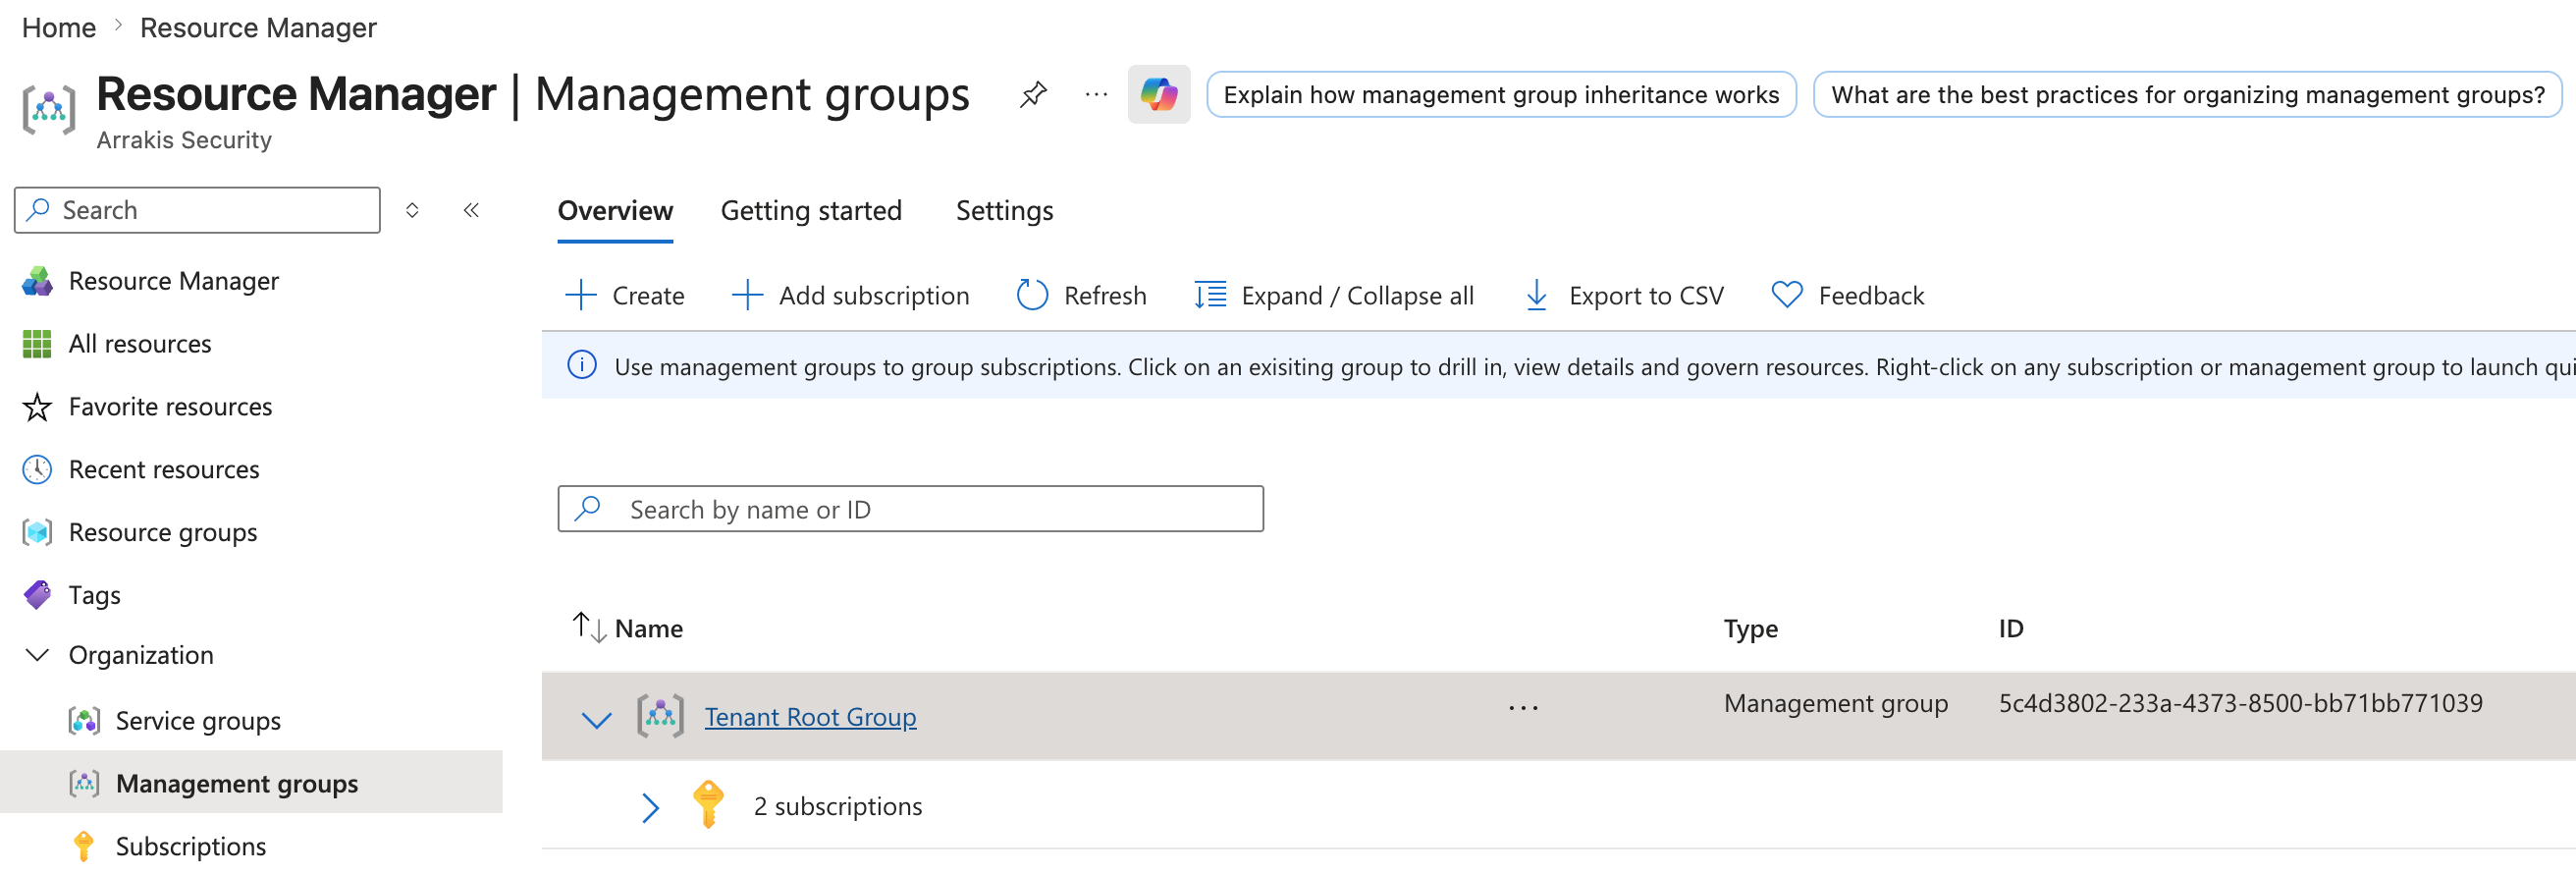Open the Tenant Root Group link
Screen dimensions: 2576x874
810,718
